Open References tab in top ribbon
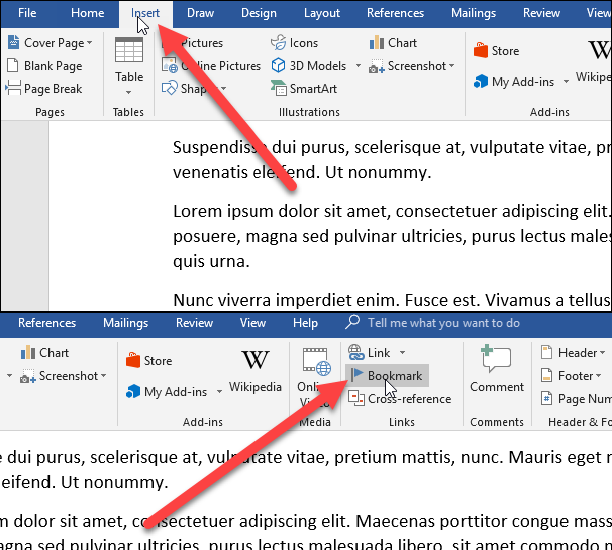This screenshot has height=550, width=612. tap(395, 13)
